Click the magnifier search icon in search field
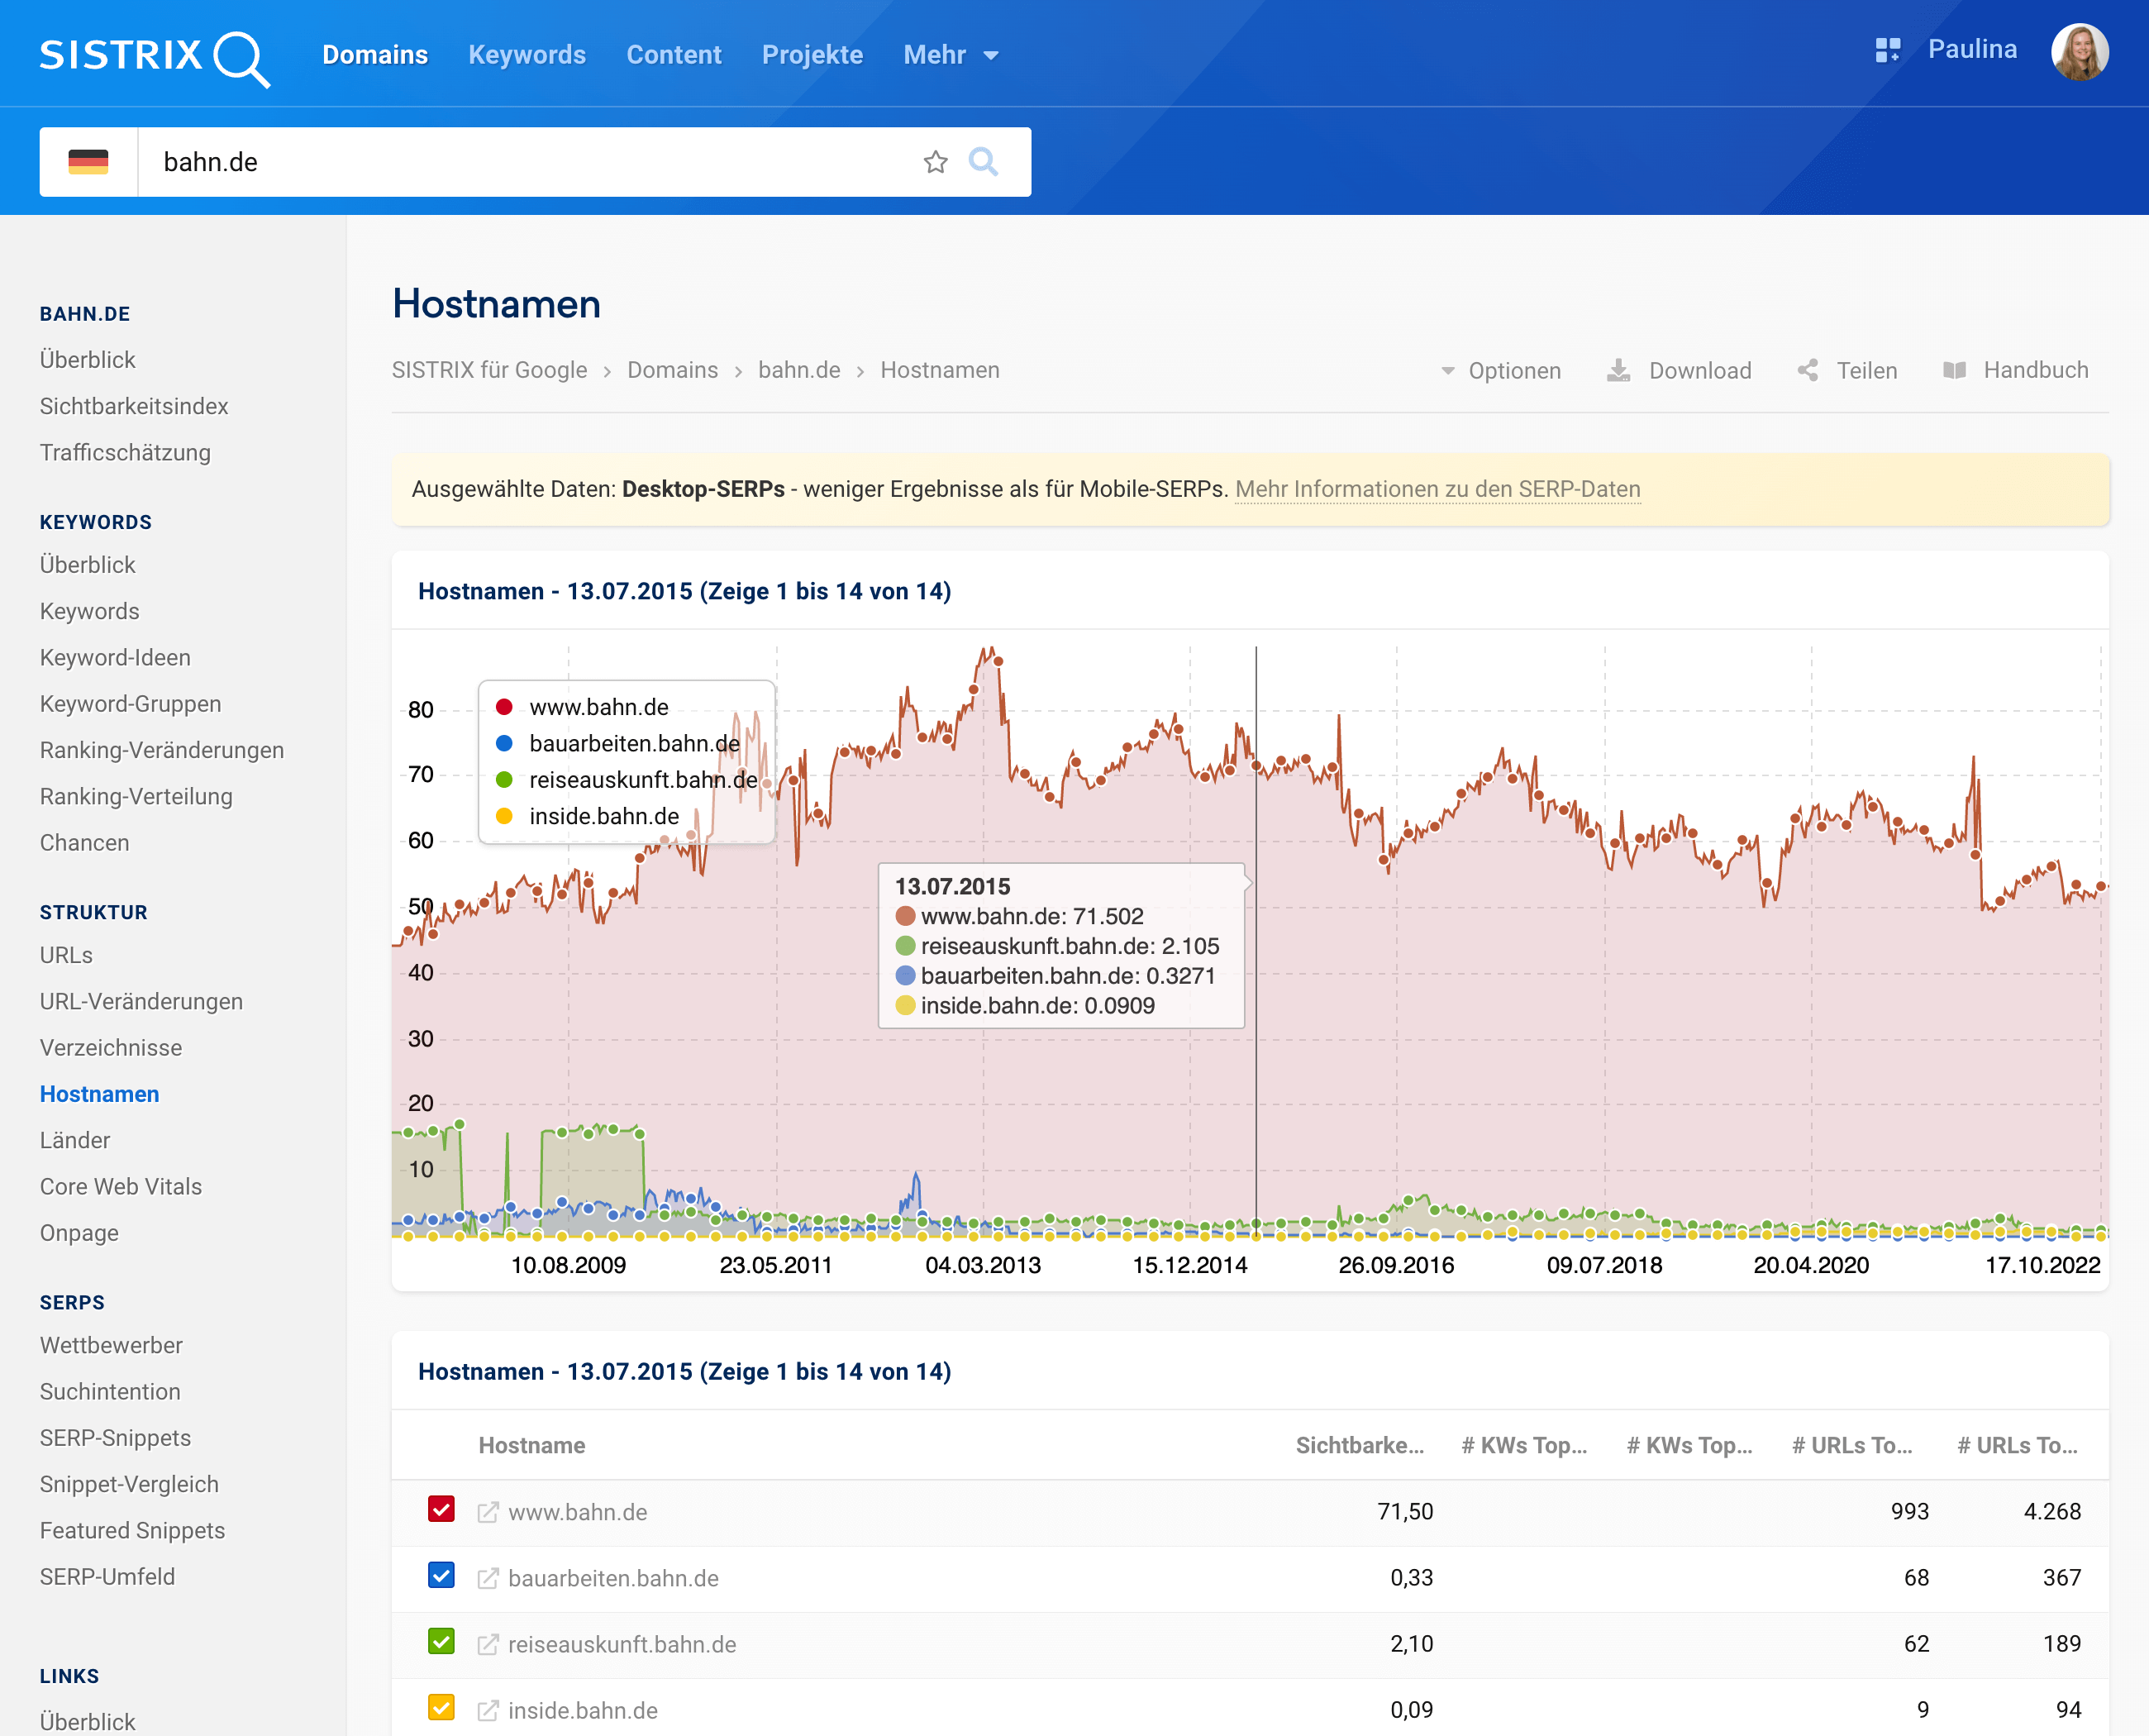 coord(983,162)
